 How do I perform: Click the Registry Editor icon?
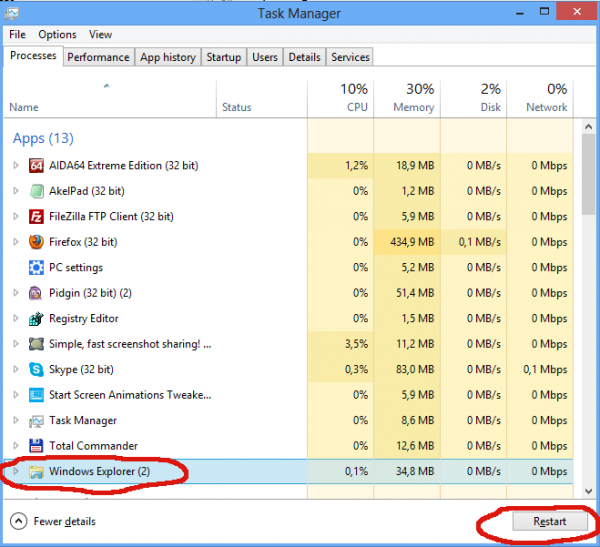click(x=36, y=319)
